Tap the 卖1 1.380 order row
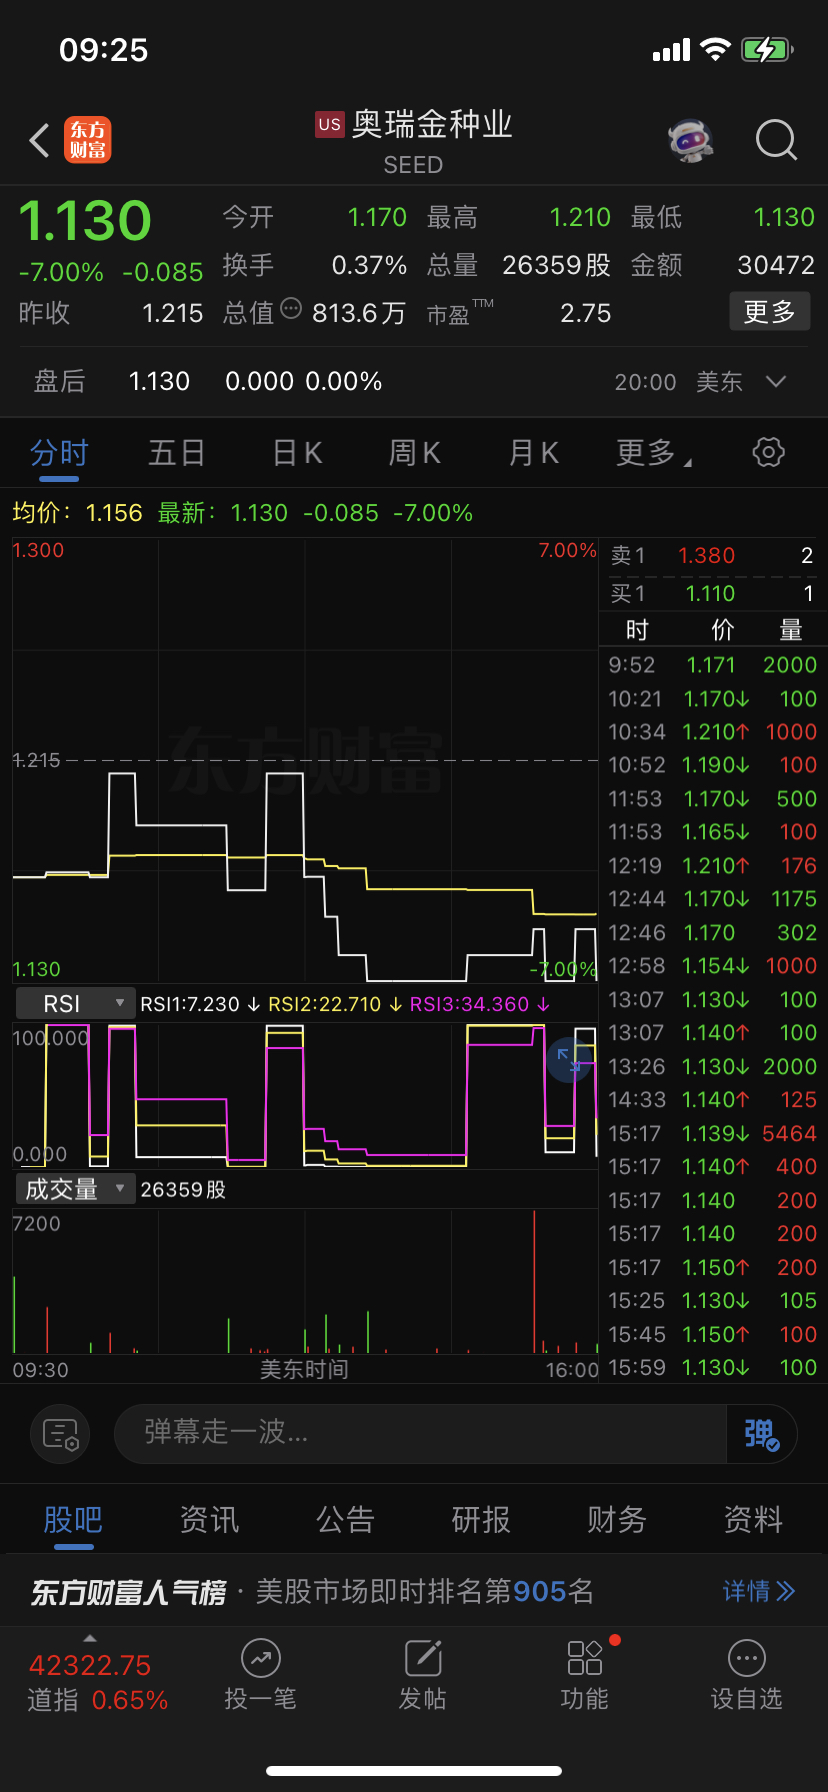 click(x=712, y=556)
